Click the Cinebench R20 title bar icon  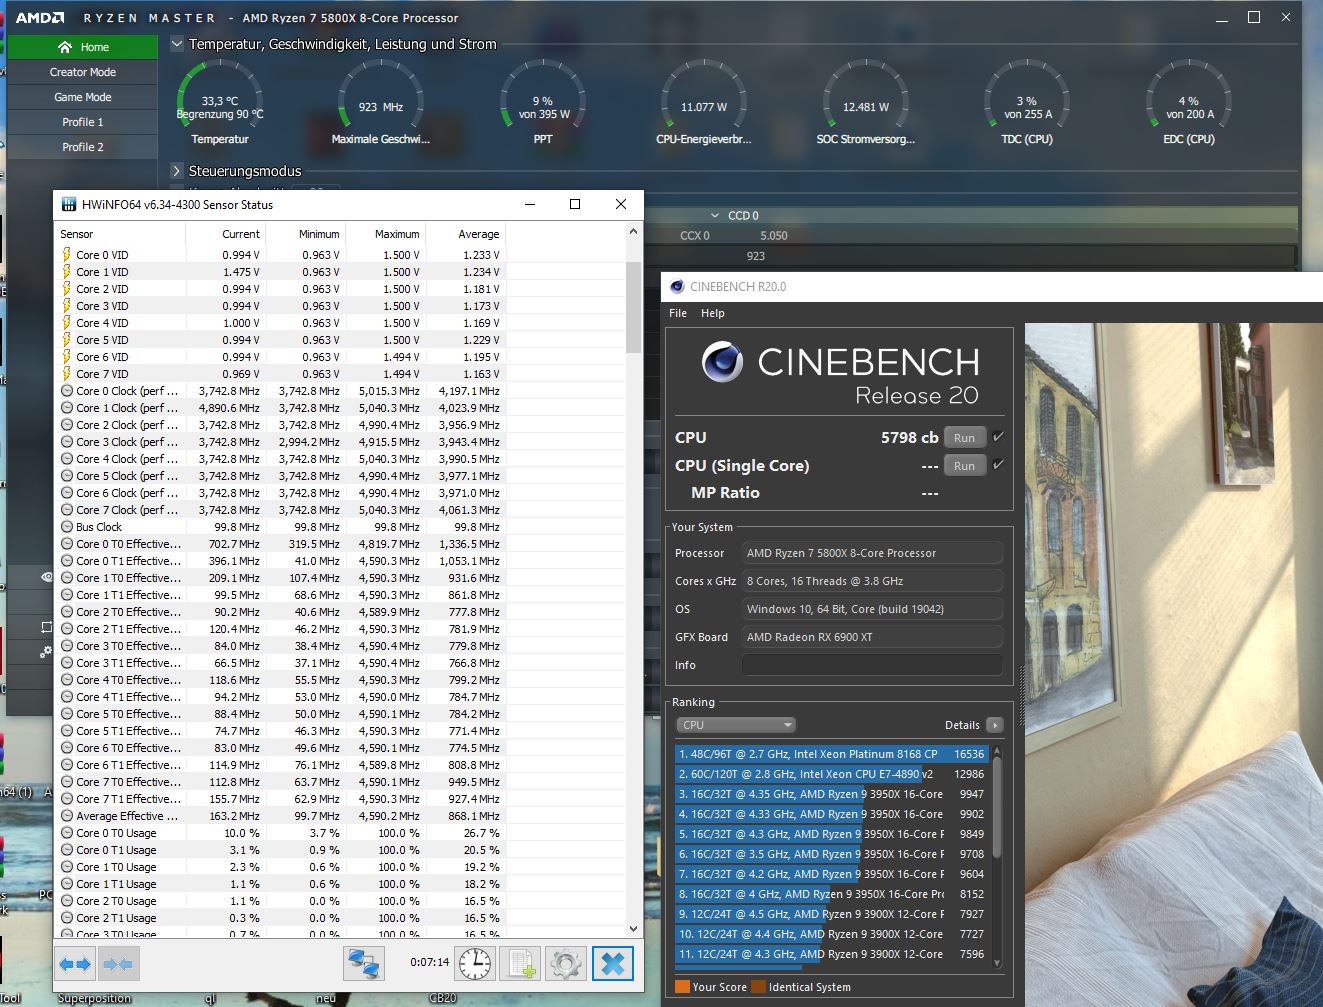pos(677,286)
